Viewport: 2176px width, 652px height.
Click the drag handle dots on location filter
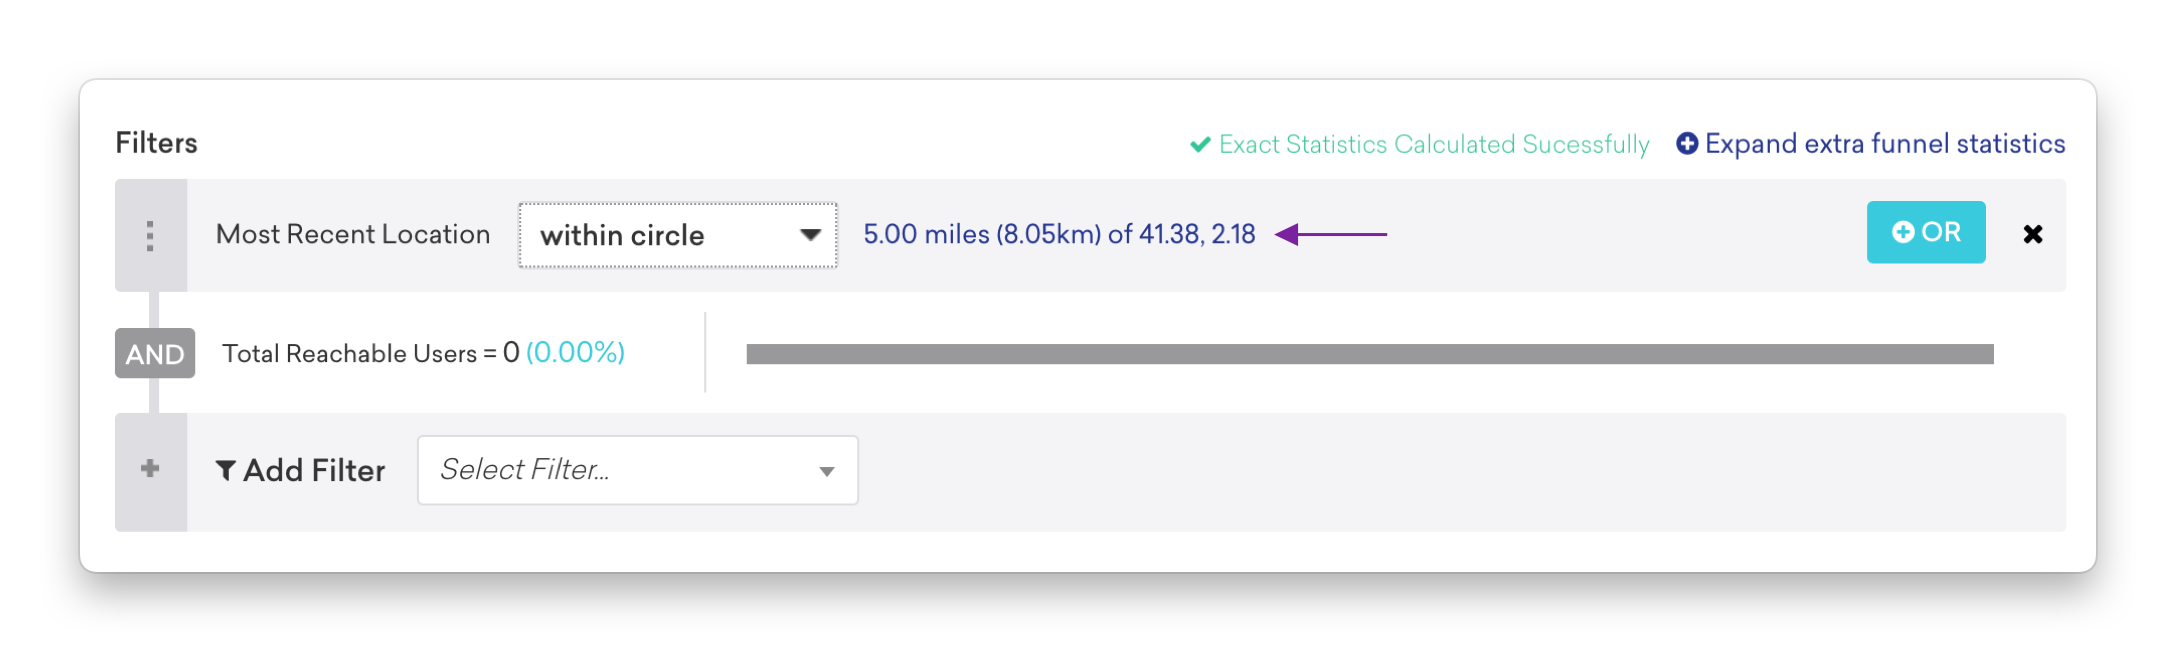(x=150, y=236)
